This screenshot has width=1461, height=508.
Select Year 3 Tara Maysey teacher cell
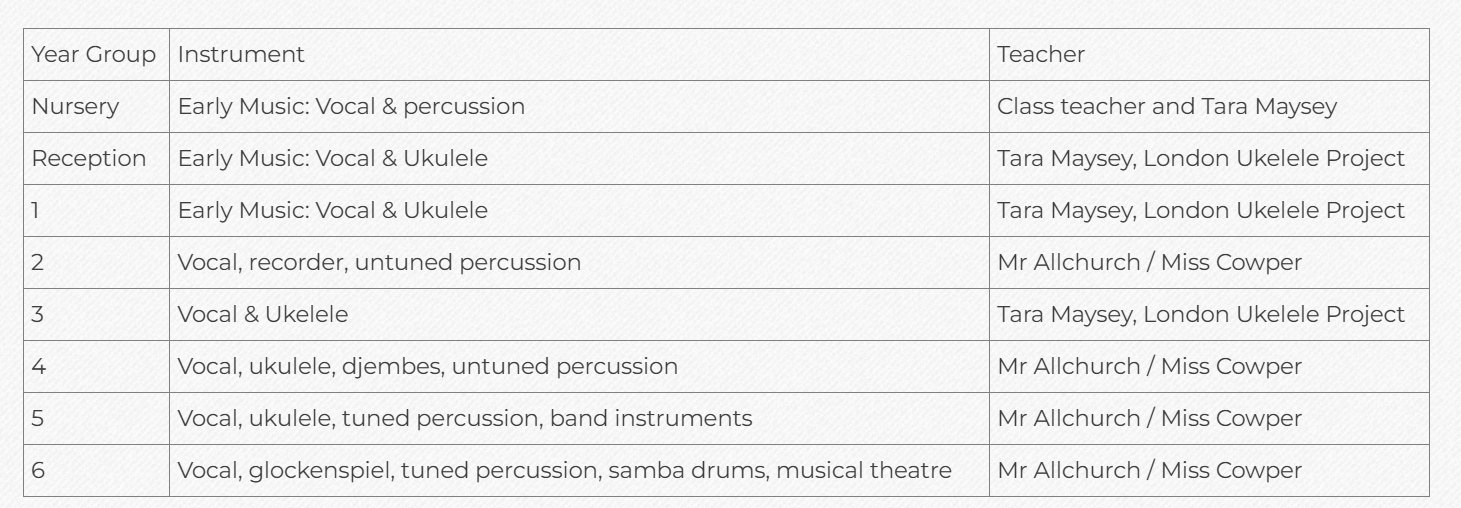click(1209, 315)
